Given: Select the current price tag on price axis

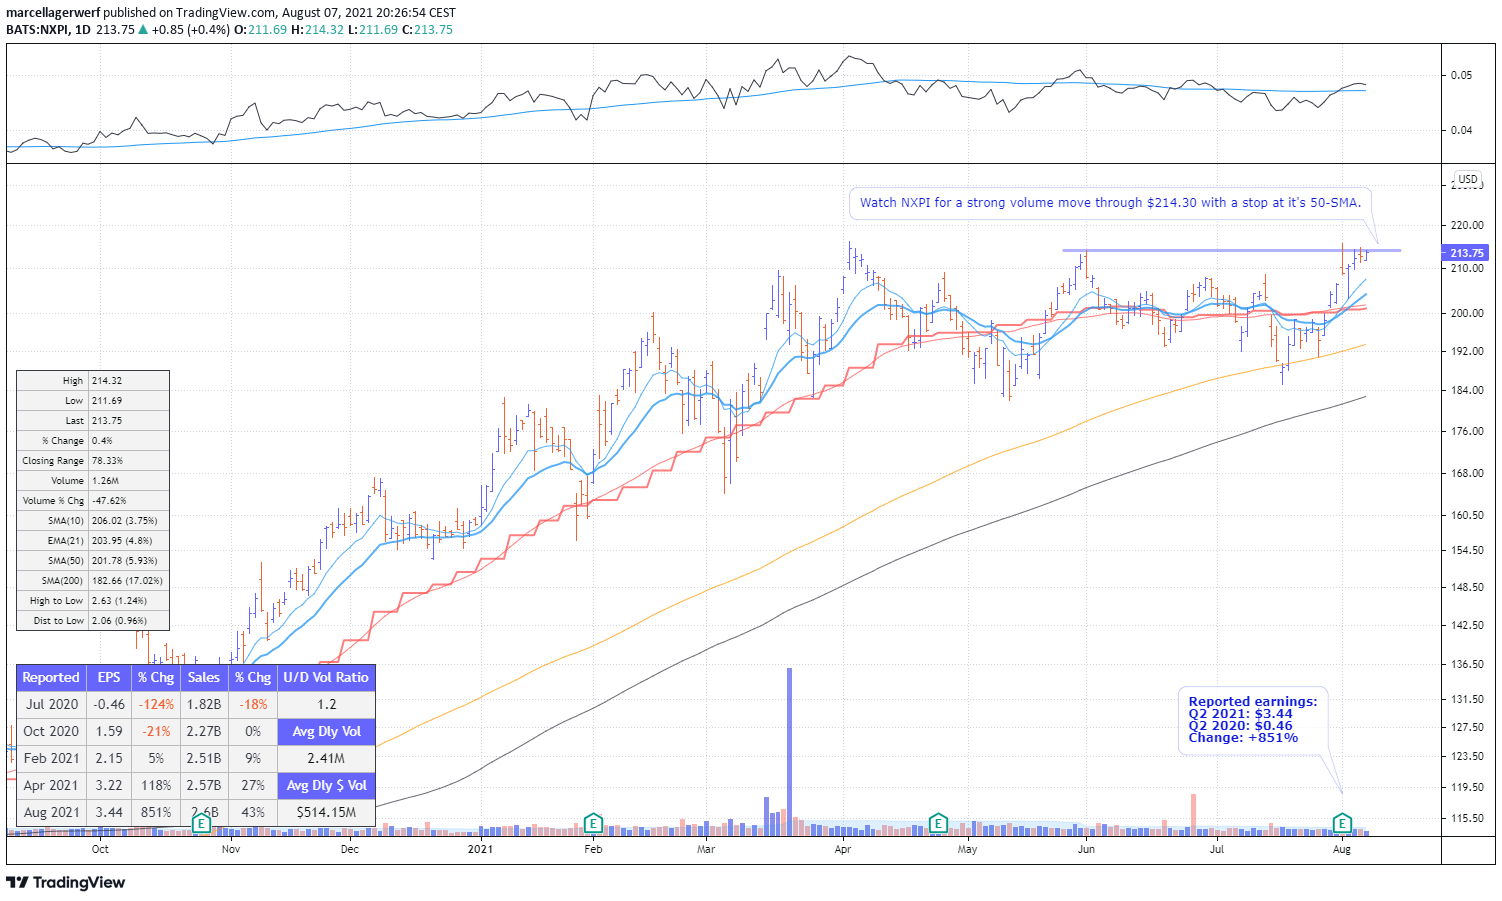Looking at the screenshot, I should (x=1467, y=253).
